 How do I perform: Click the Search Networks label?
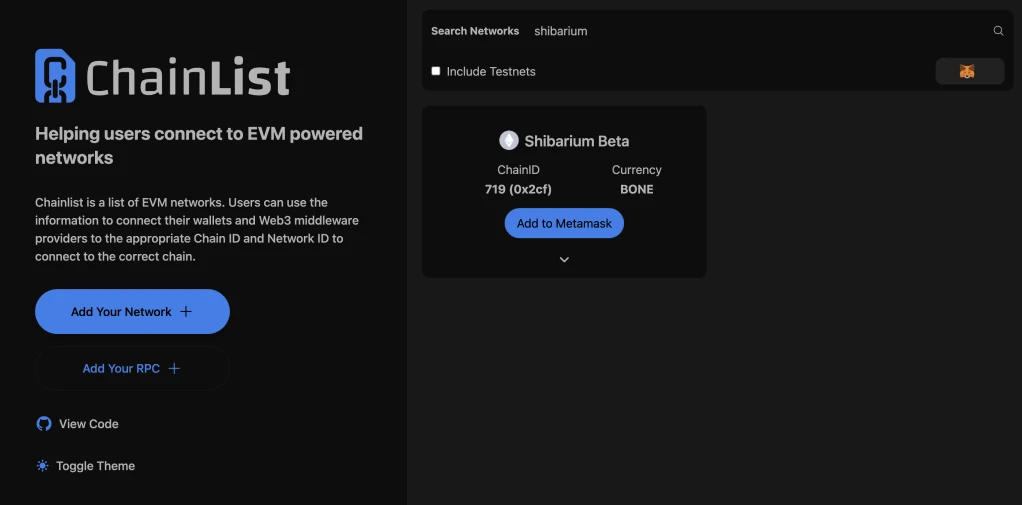click(475, 31)
